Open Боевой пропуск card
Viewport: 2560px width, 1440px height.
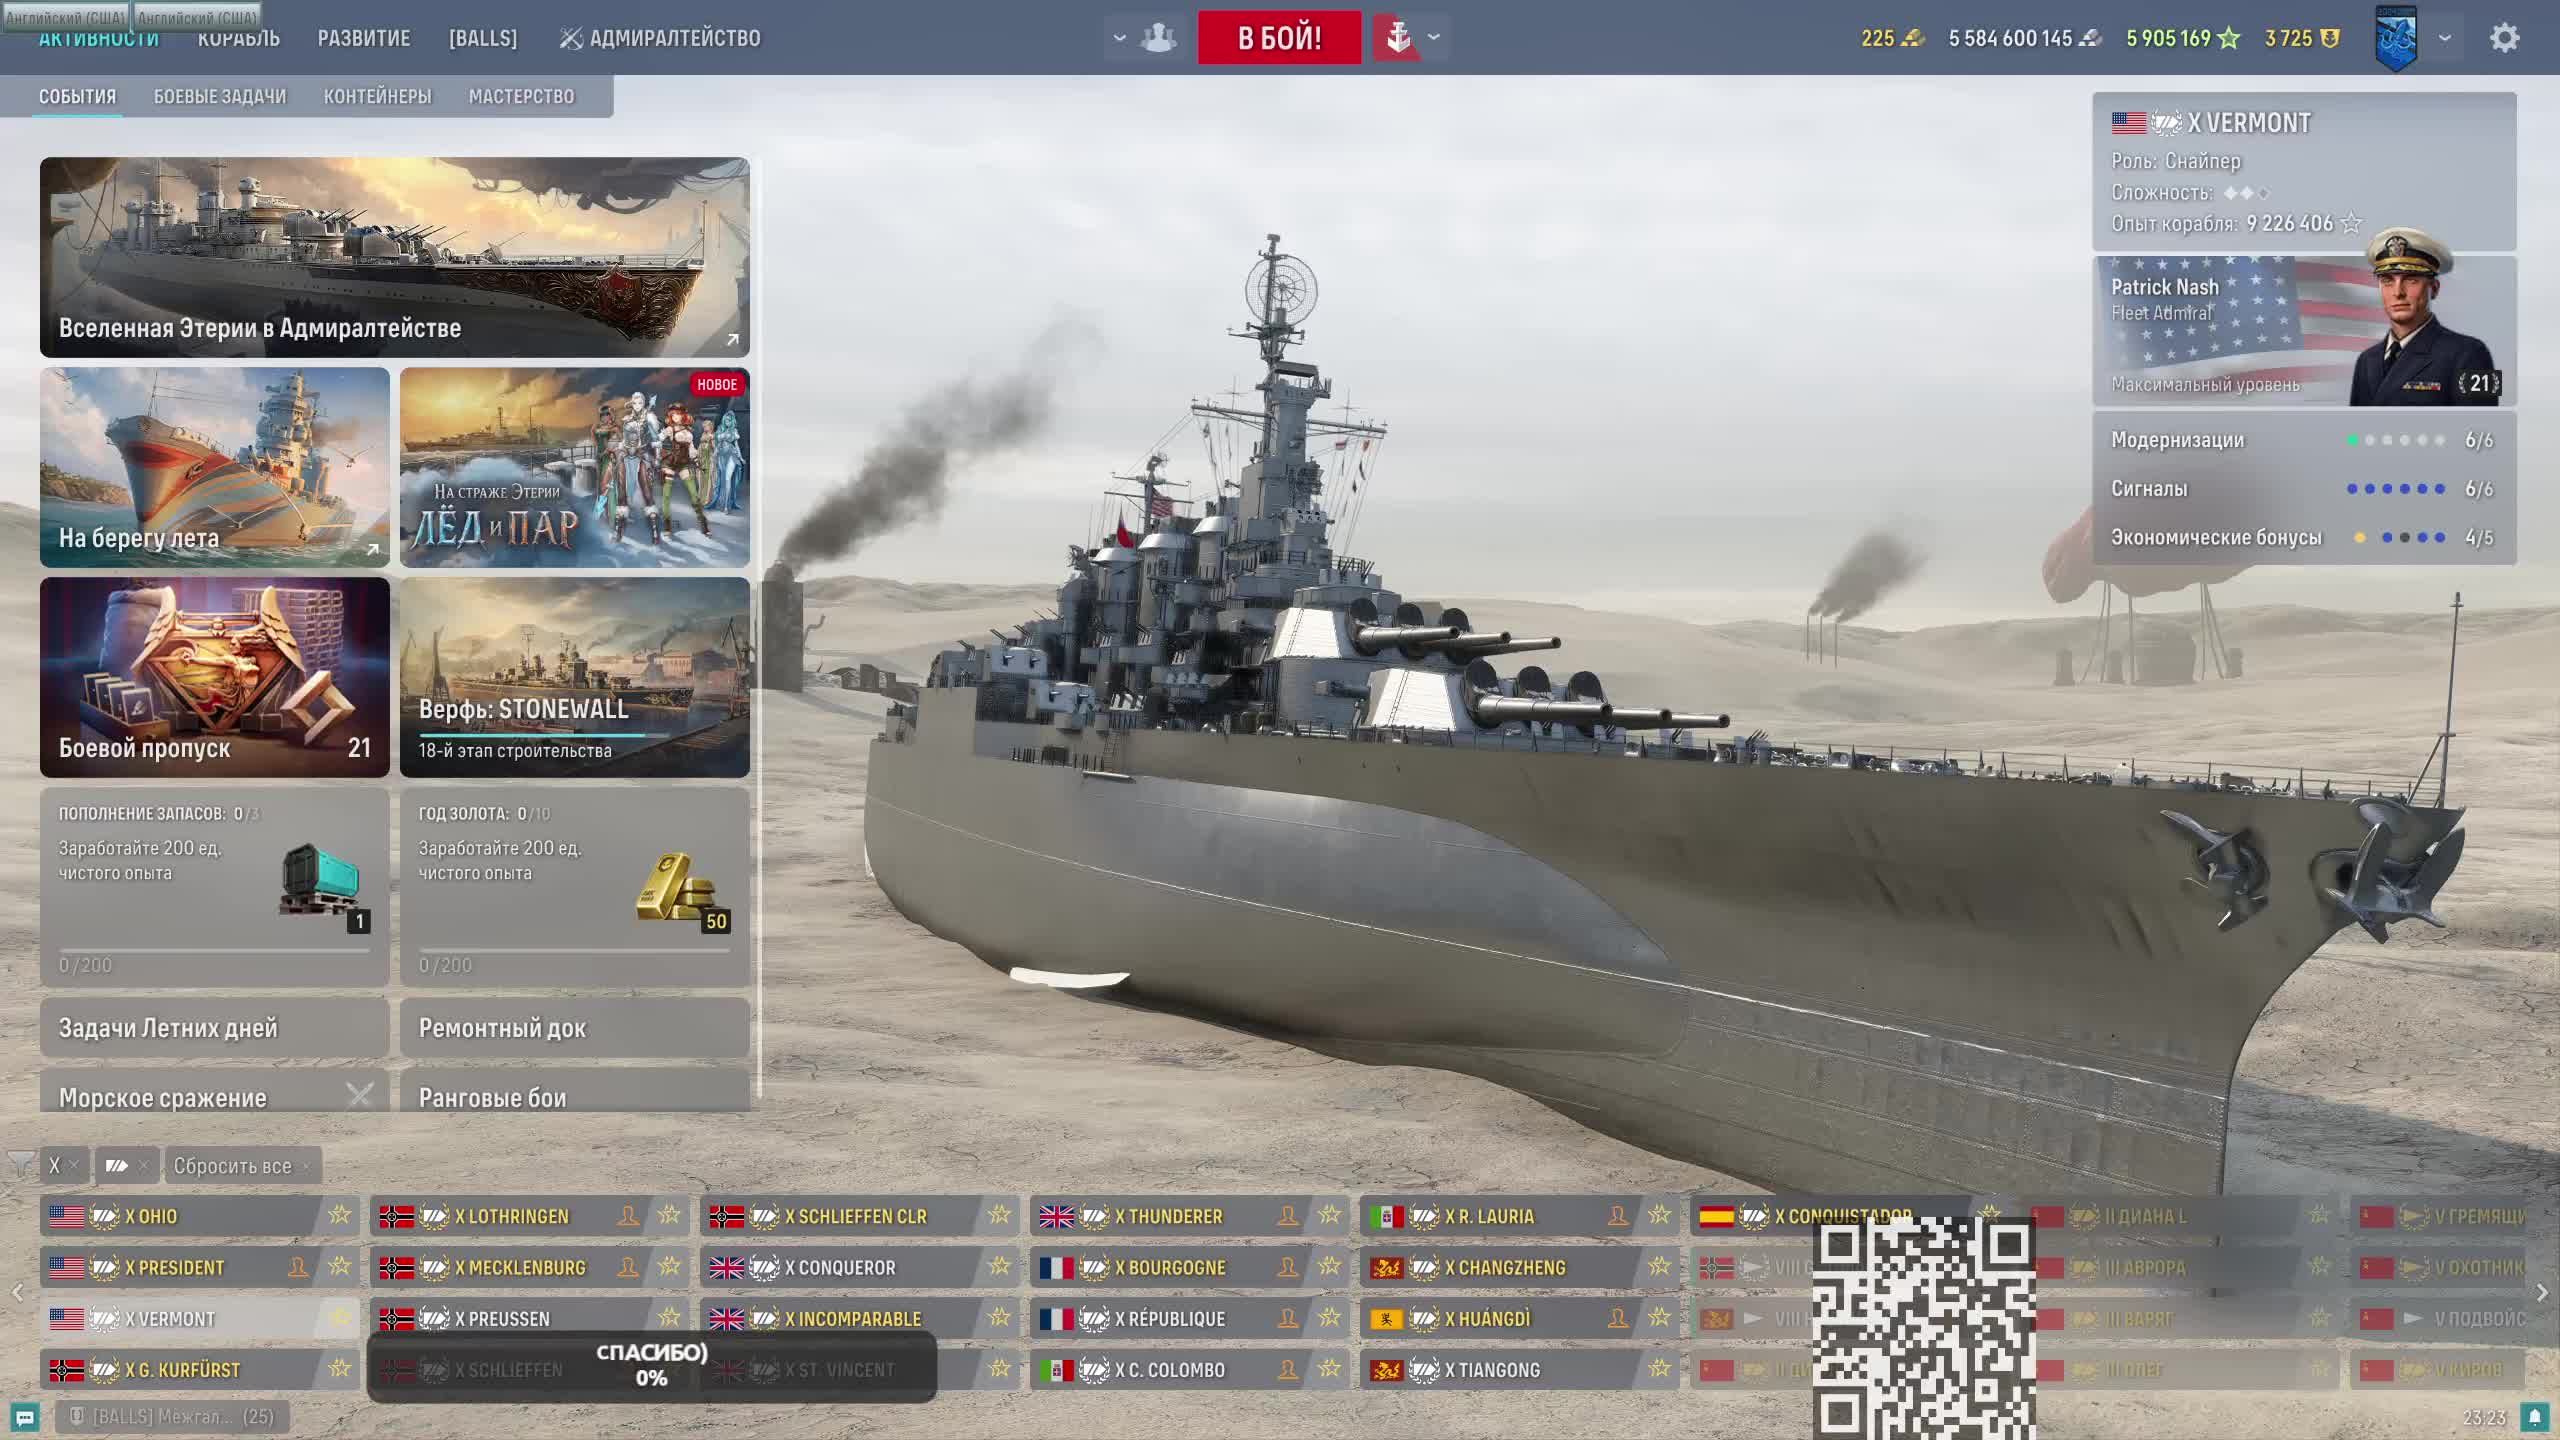point(215,677)
